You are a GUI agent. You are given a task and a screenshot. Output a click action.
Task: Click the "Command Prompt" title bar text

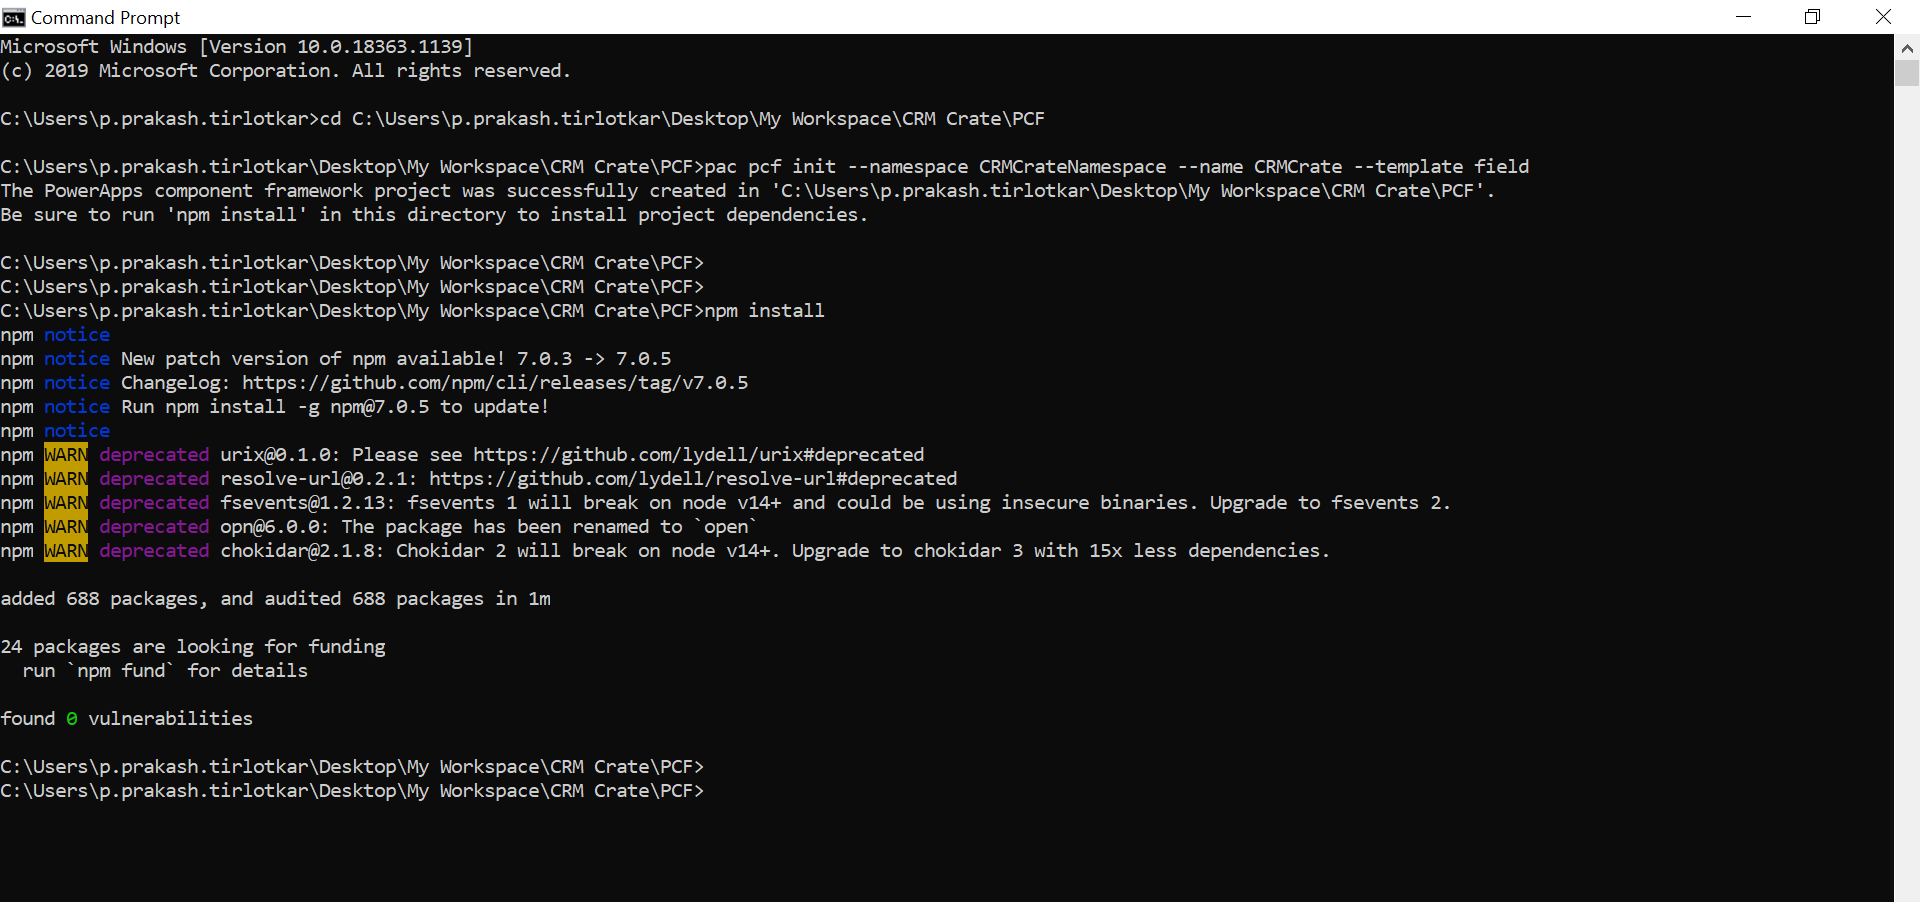105,17
